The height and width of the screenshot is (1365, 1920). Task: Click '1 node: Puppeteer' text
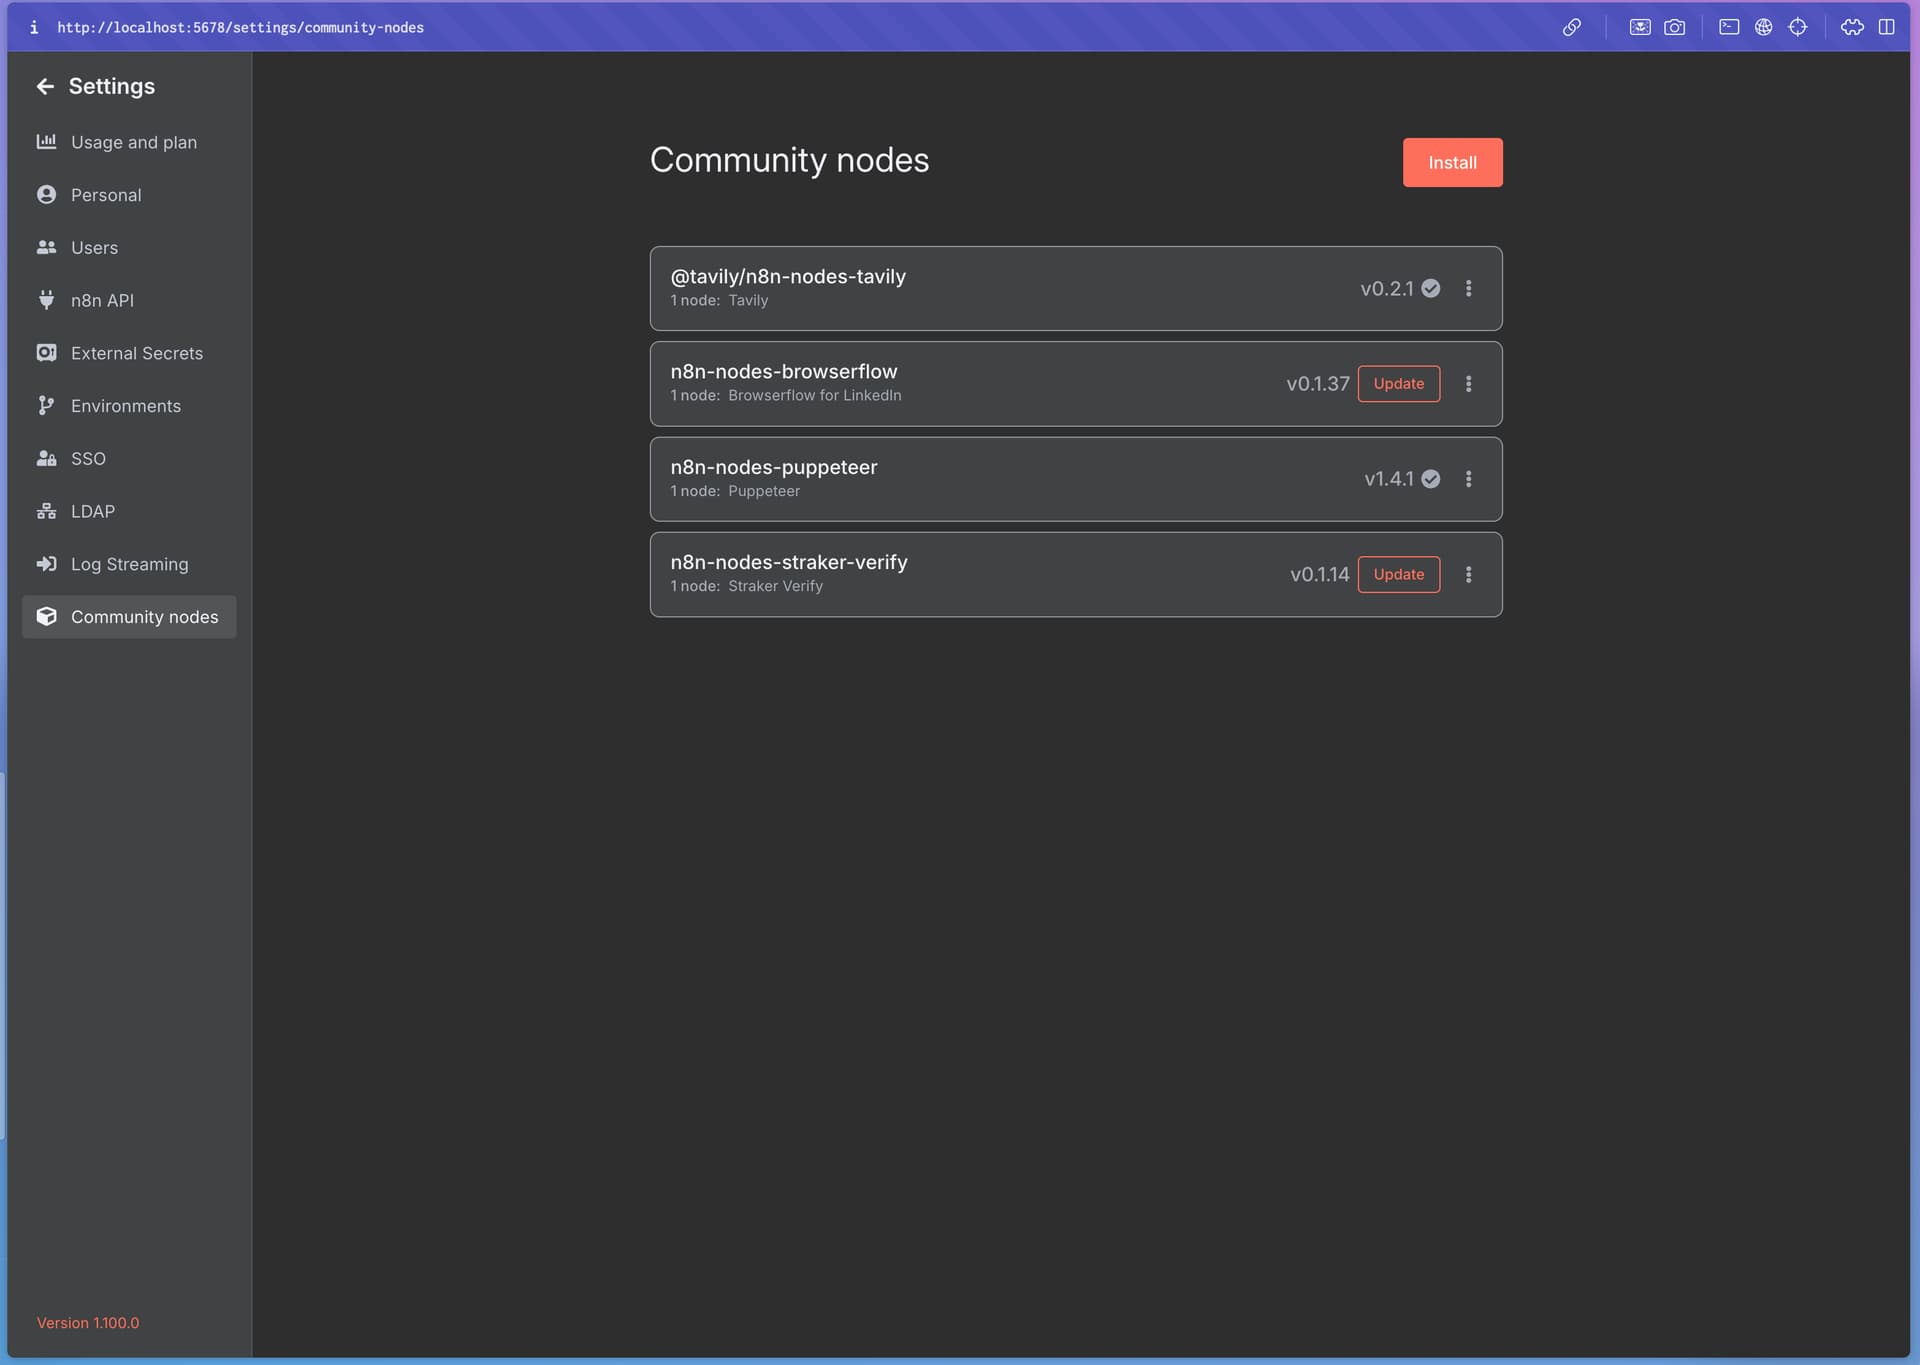tap(735, 492)
